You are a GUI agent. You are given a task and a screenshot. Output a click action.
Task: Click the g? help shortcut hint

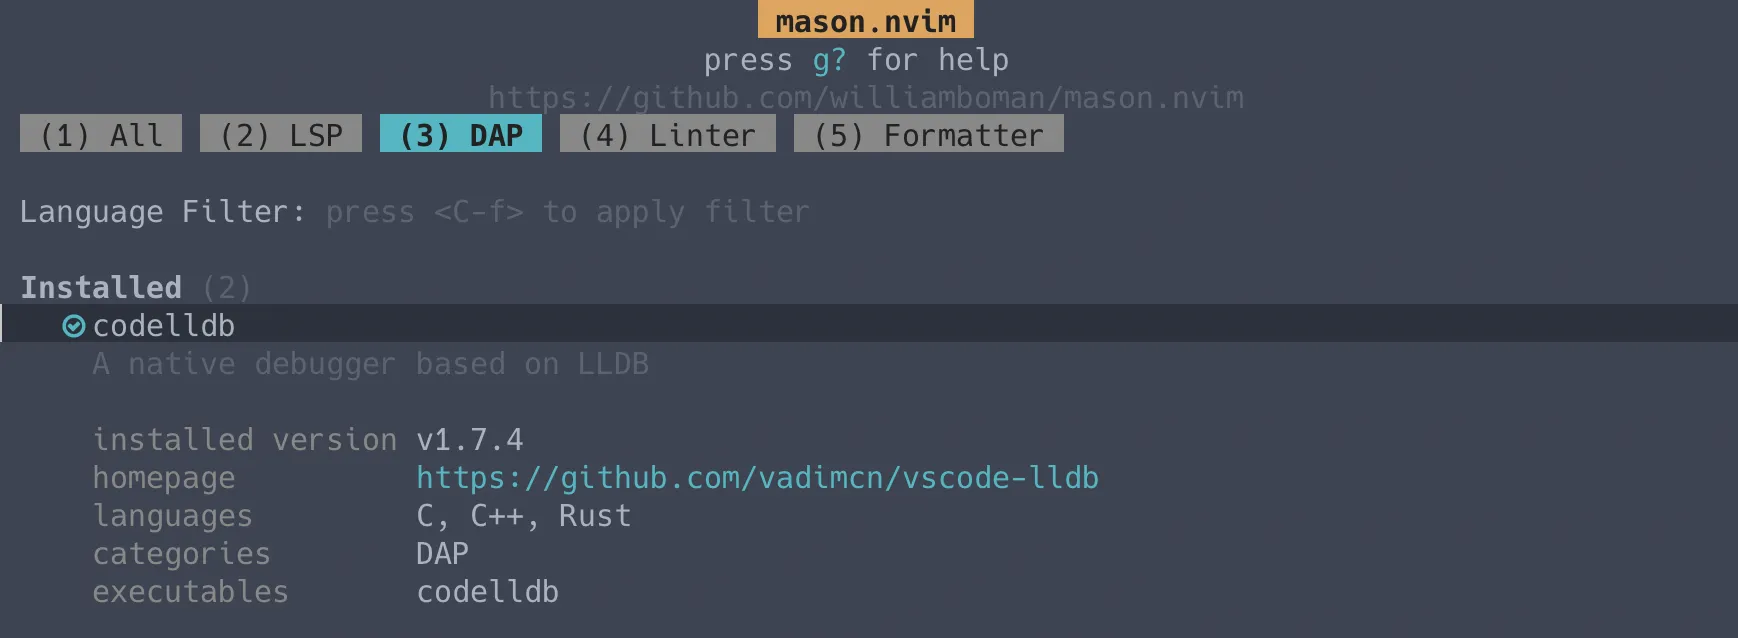coord(829,60)
